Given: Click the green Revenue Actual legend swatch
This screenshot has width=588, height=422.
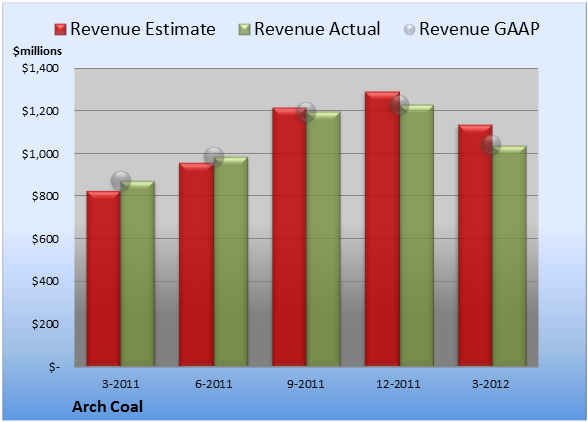Looking at the screenshot, I should 244,30.
